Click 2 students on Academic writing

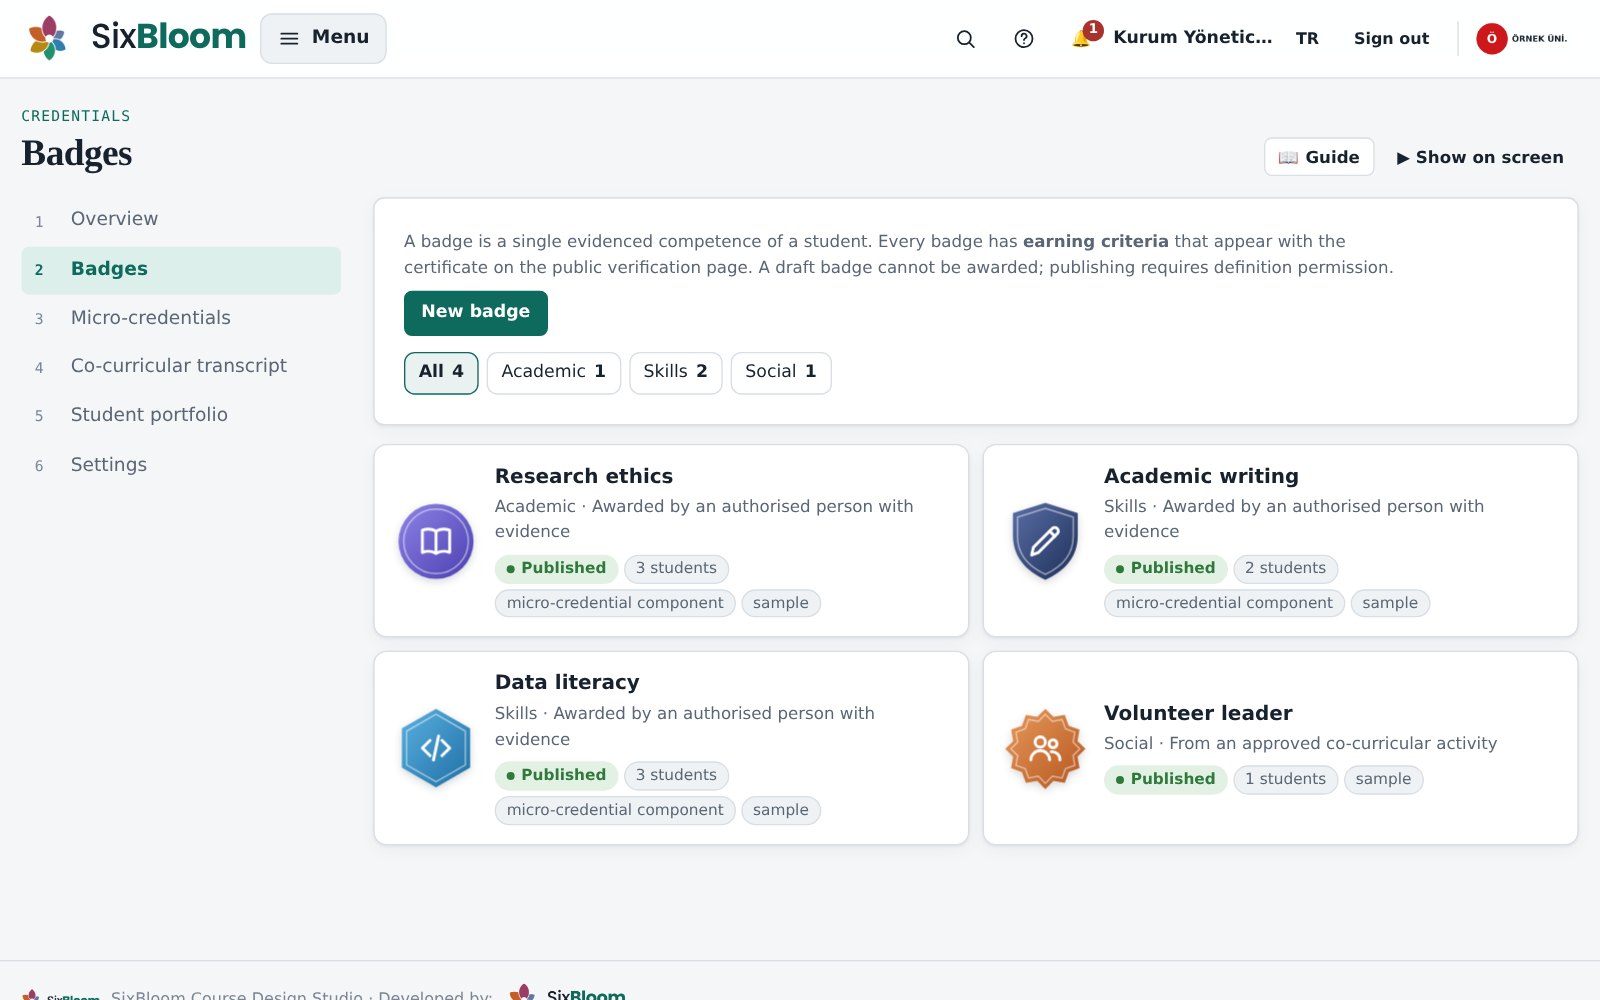coord(1285,568)
